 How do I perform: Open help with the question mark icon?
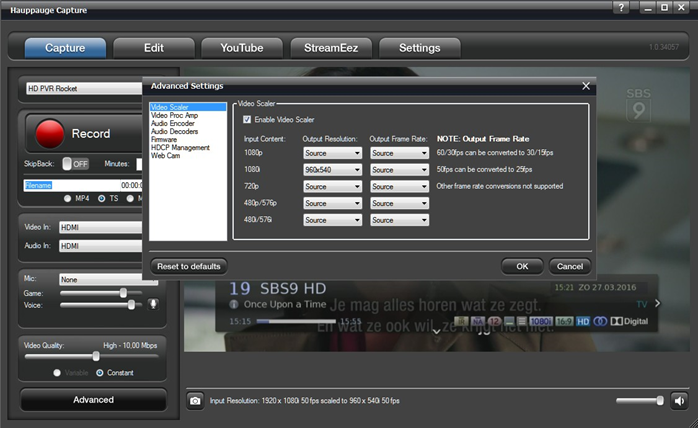pos(621,8)
